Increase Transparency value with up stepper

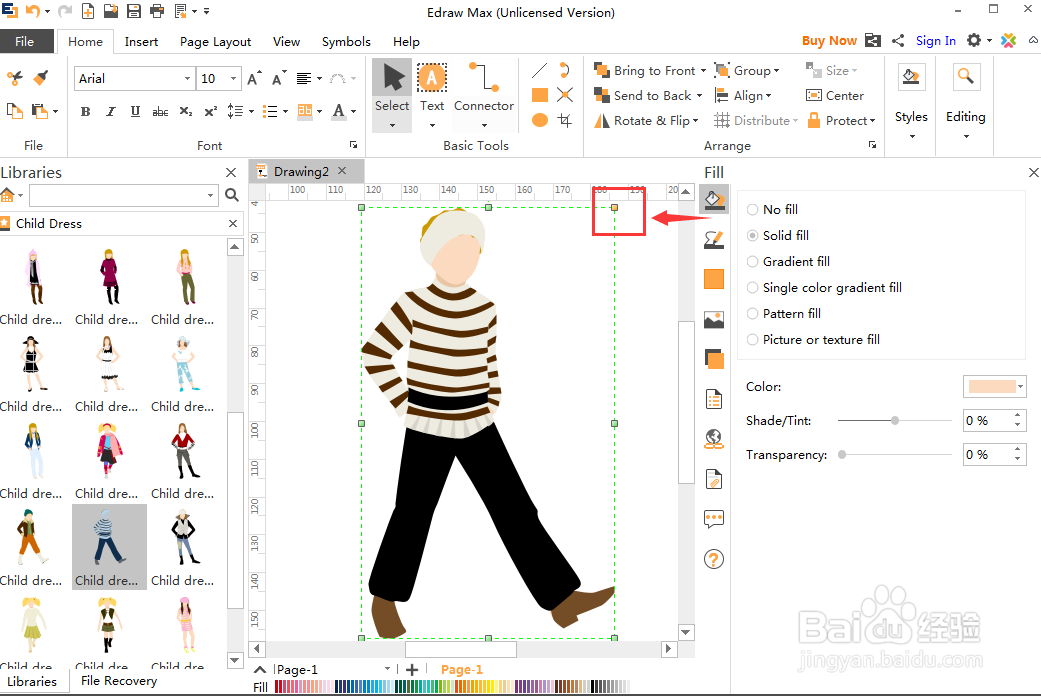(x=1018, y=450)
